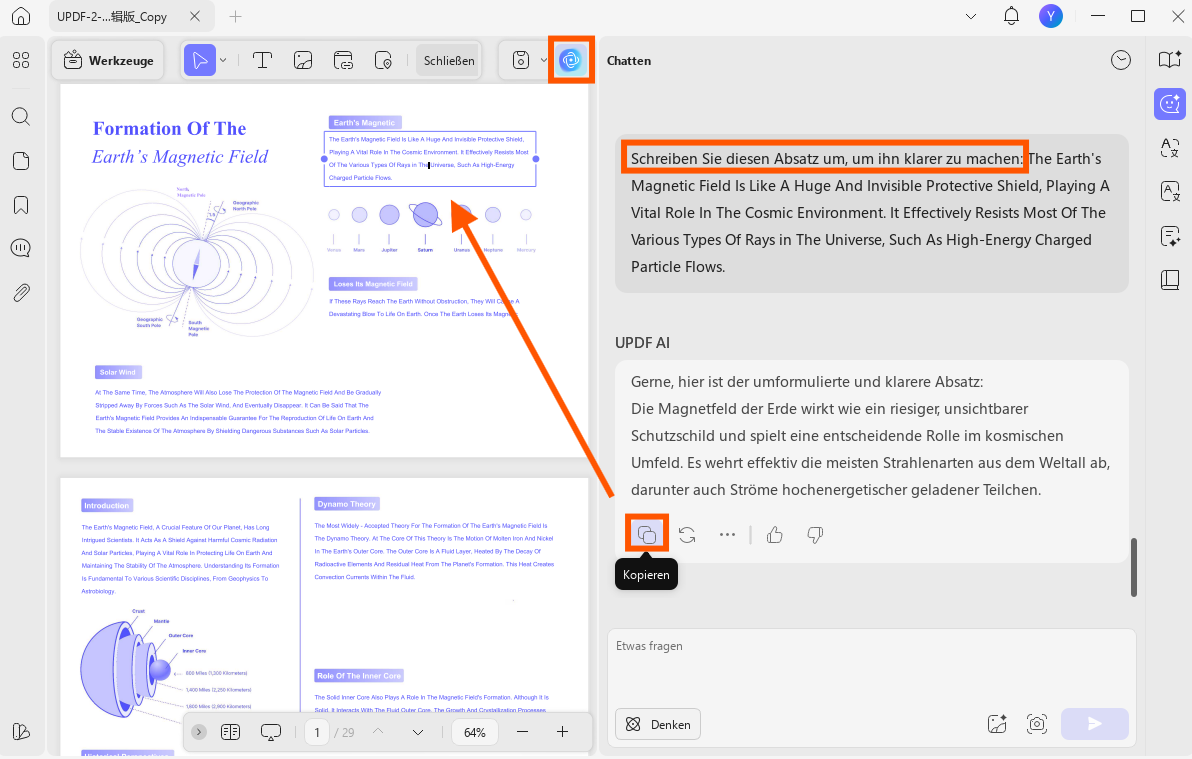Select the add link tool
Image resolution: width=1192 pixels, height=759 pixels.
[x=343, y=60]
